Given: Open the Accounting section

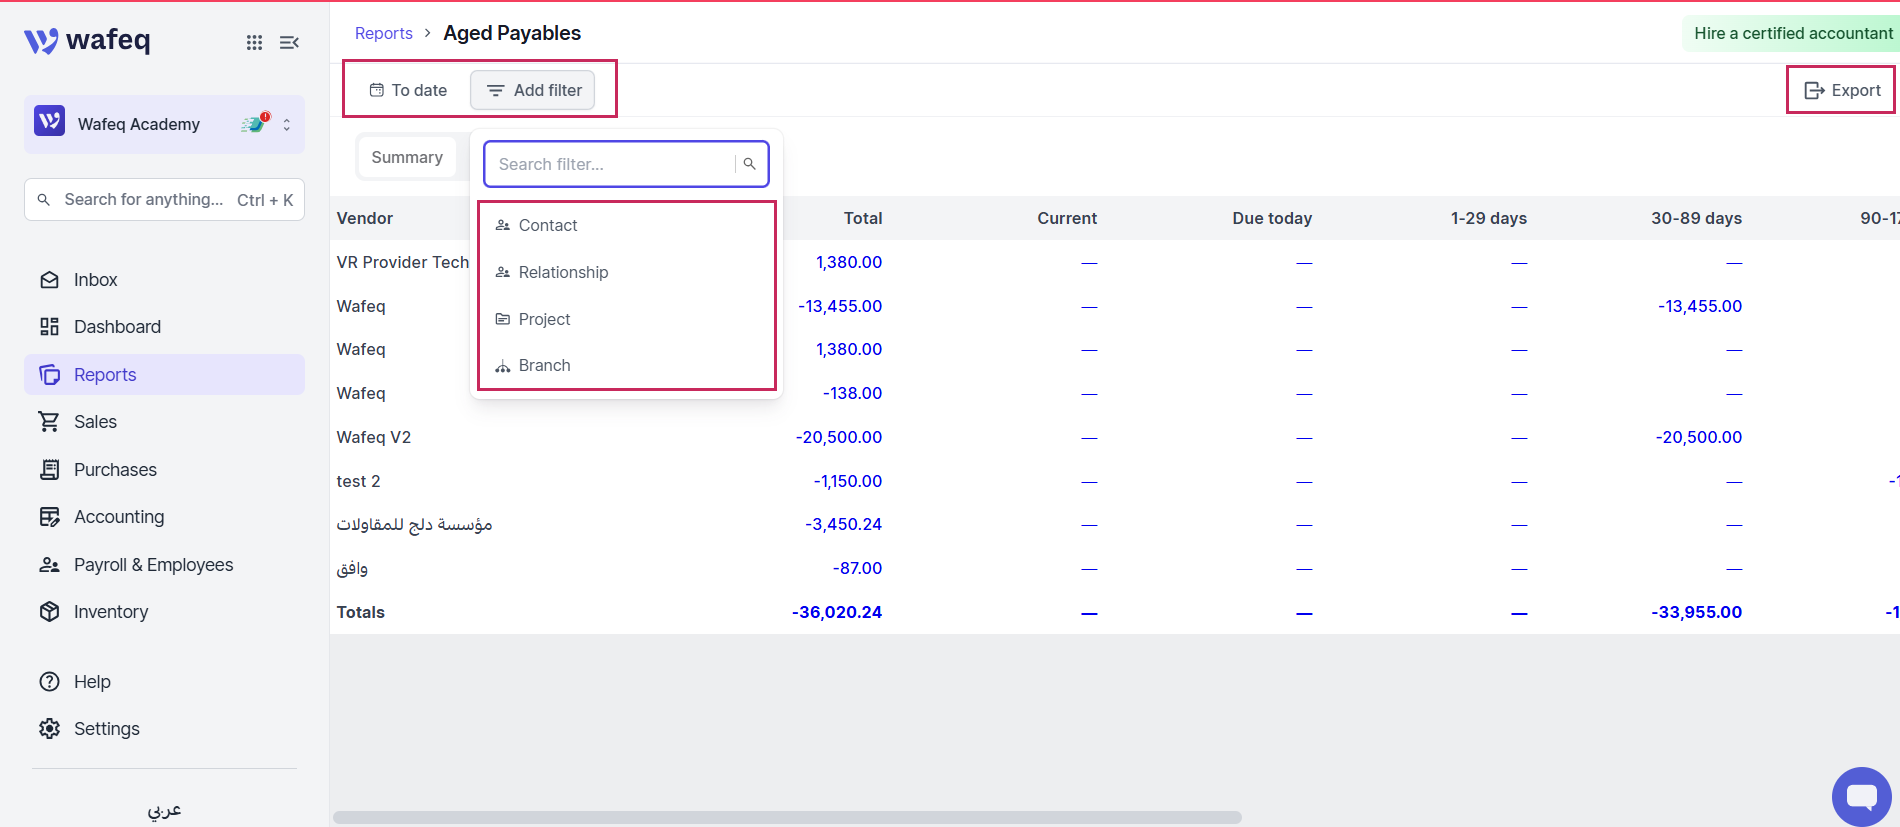Looking at the screenshot, I should click(x=164, y=517).
